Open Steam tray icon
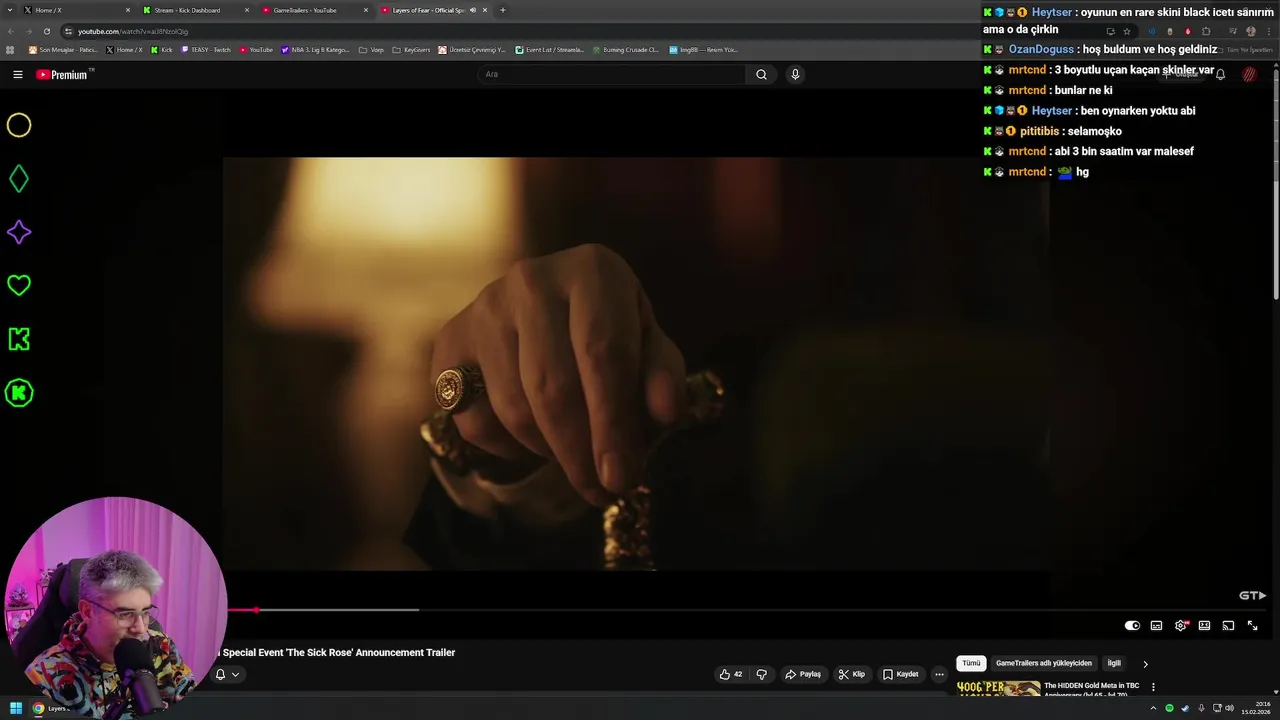1280x720 pixels. [x=1184, y=708]
